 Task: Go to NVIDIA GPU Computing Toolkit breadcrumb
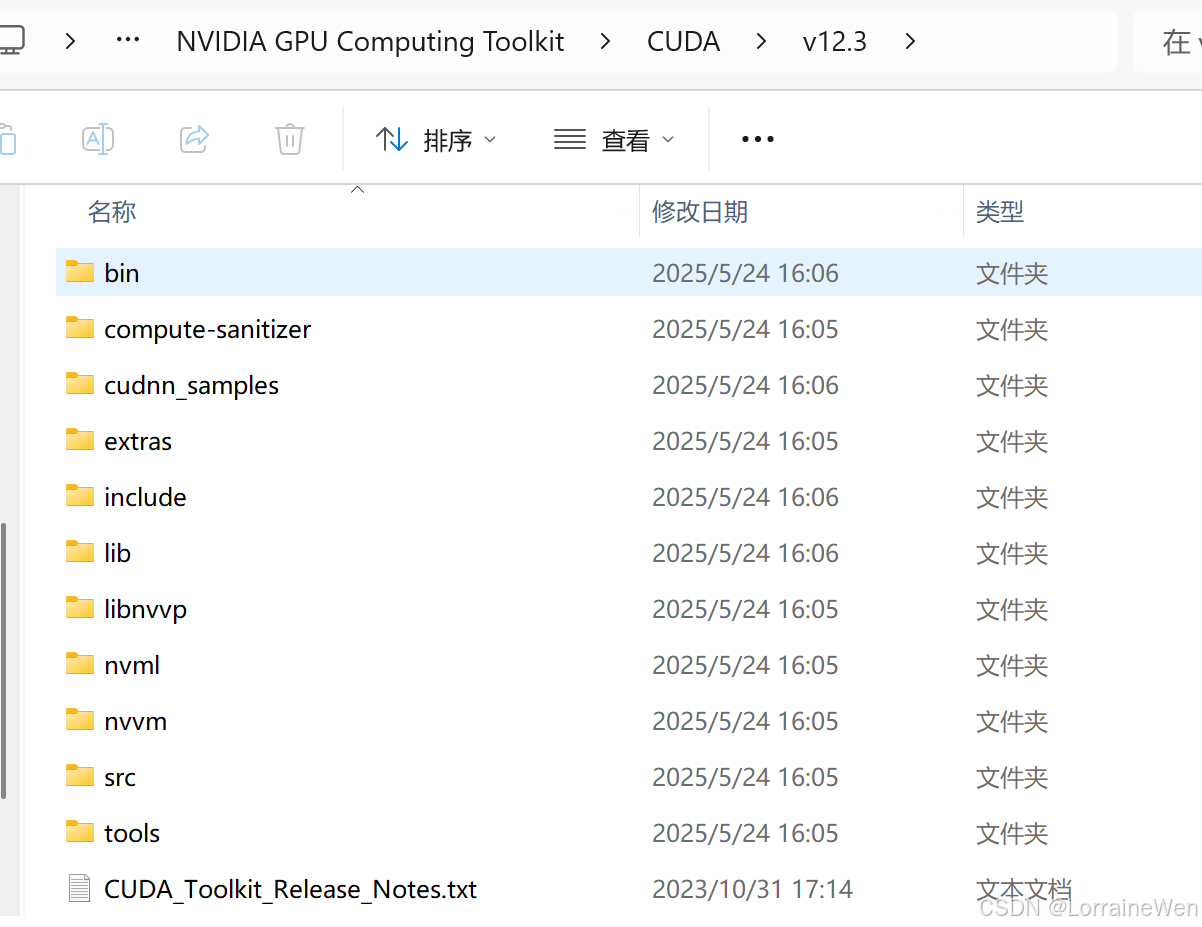click(x=370, y=41)
